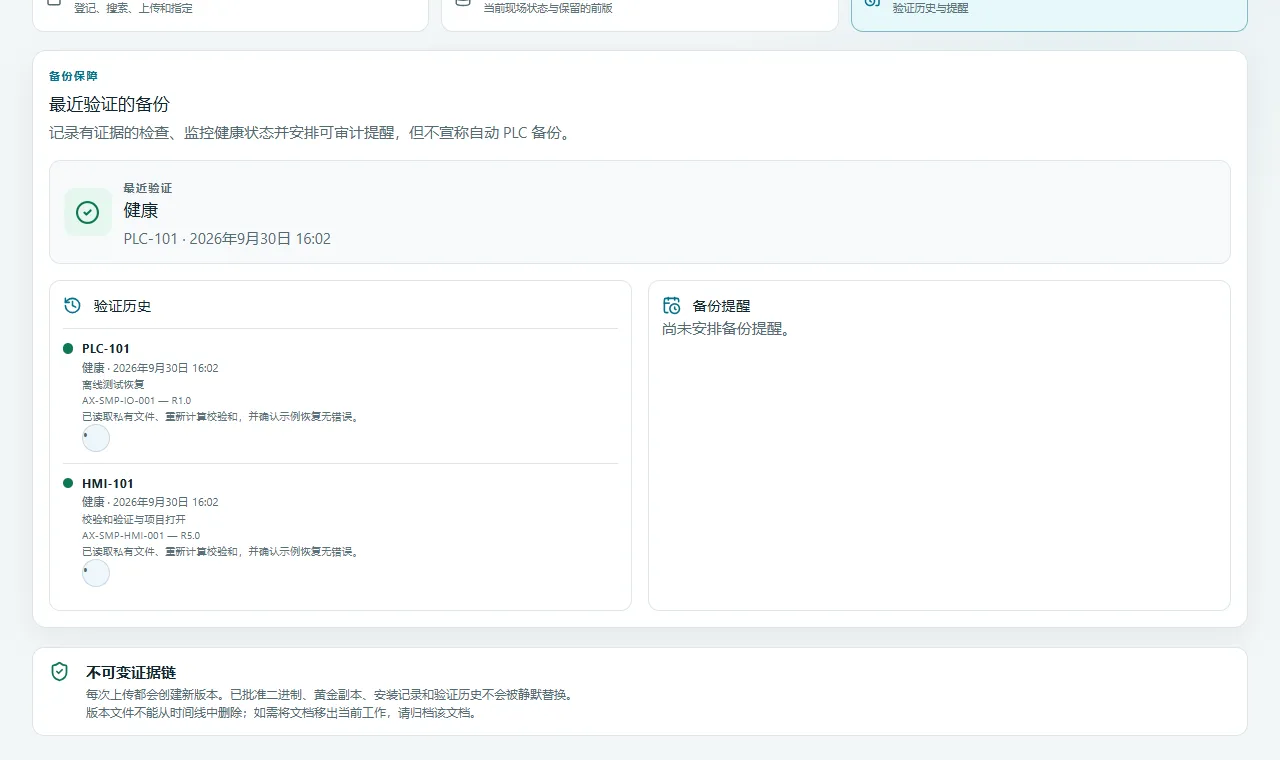Screen dimensions: 1280x760
Task: Click the PLC-101 · 2026年9月30日 16:02 line in the summary card
Action: (227, 239)
